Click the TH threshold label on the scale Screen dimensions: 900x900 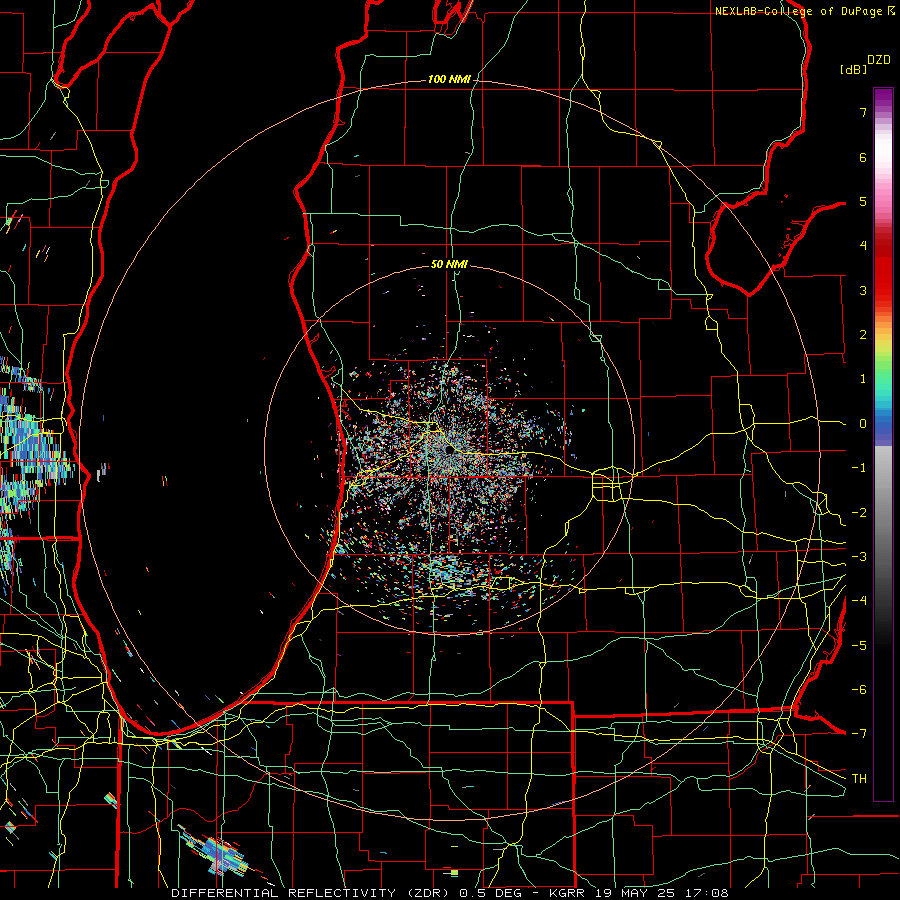(859, 779)
